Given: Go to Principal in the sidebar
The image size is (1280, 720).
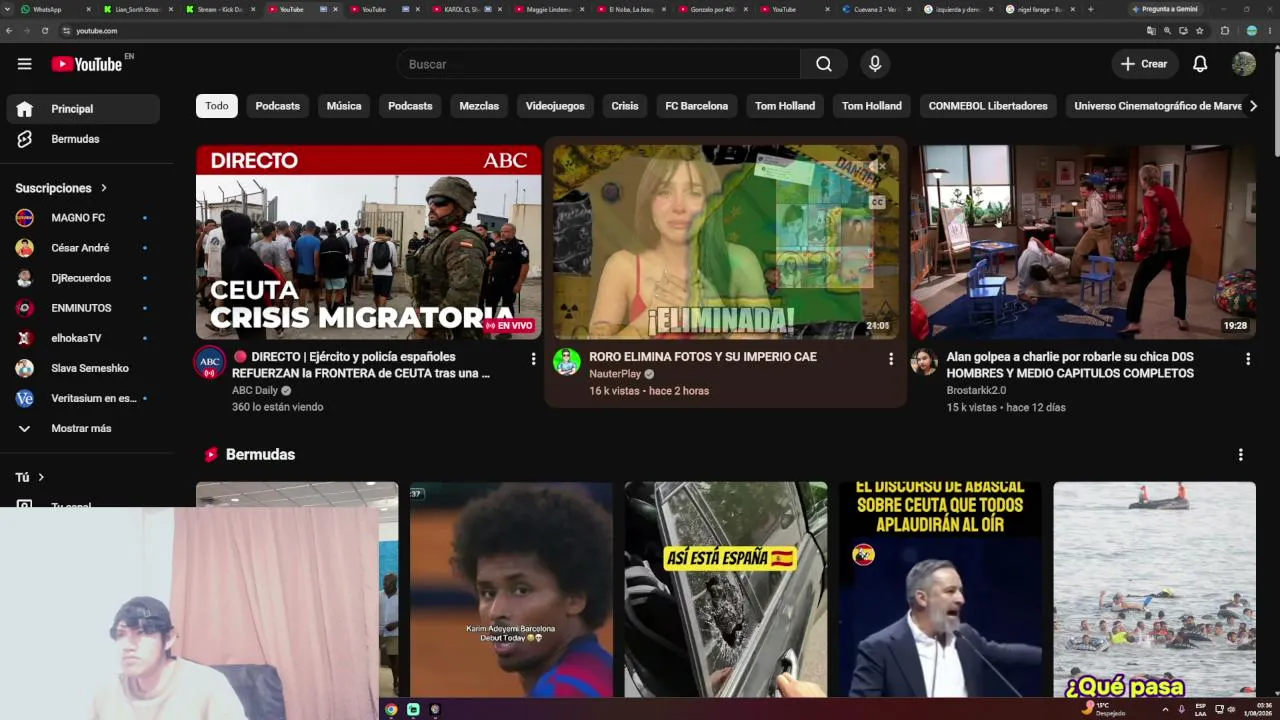Looking at the screenshot, I should click(84, 109).
